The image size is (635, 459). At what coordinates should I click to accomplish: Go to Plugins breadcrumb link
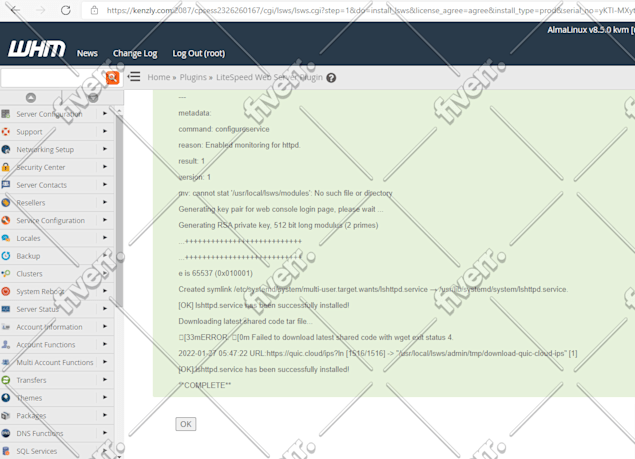point(193,77)
